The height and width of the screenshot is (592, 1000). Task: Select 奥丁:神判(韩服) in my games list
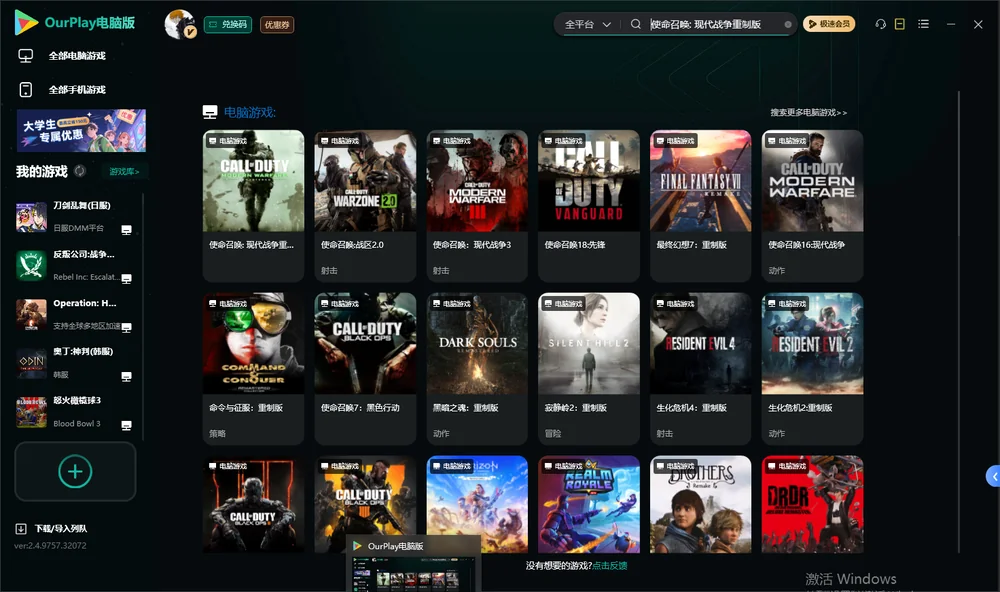pos(75,363)
